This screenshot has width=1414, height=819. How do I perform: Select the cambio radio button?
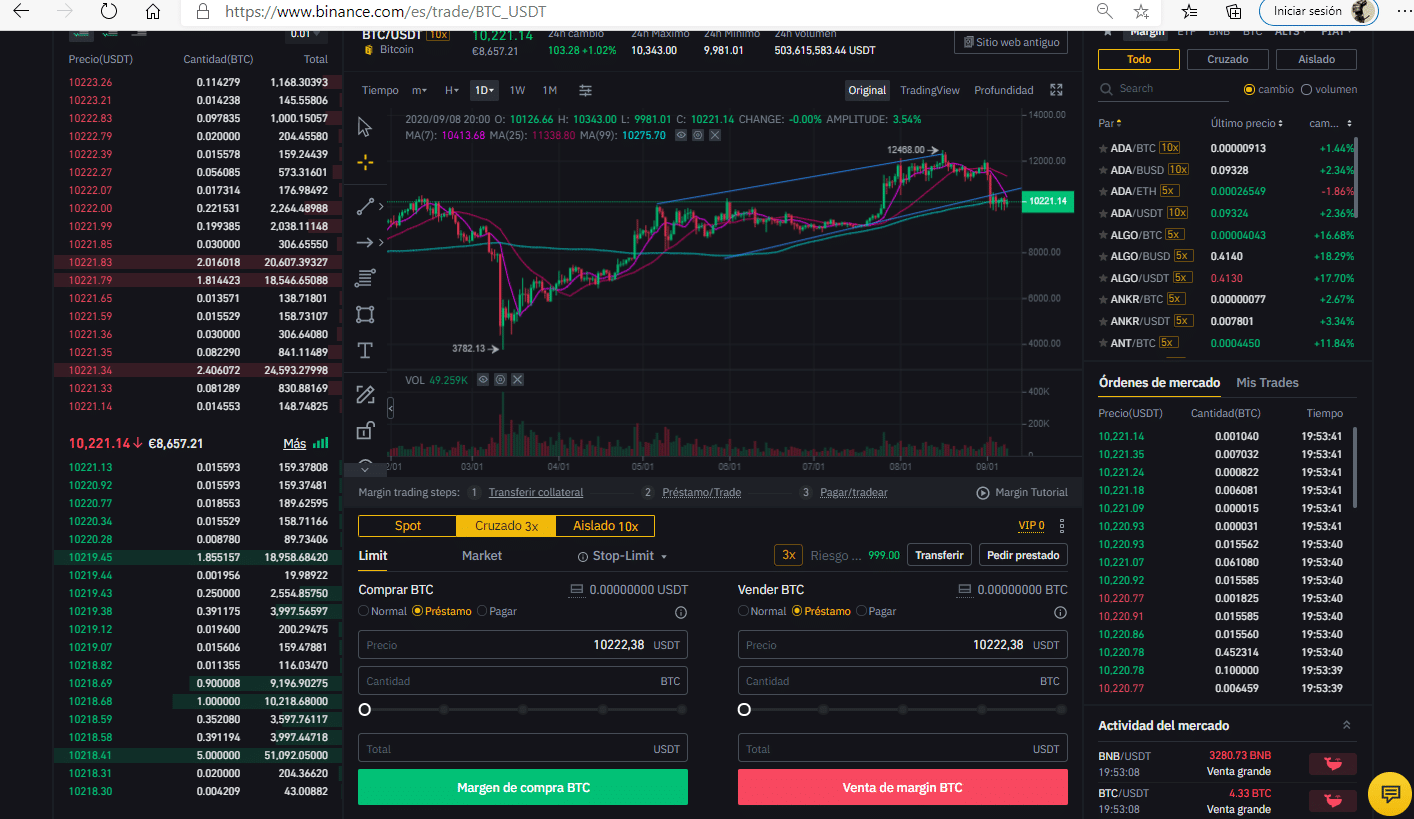pyautogui.click(x=1249, y=89)
